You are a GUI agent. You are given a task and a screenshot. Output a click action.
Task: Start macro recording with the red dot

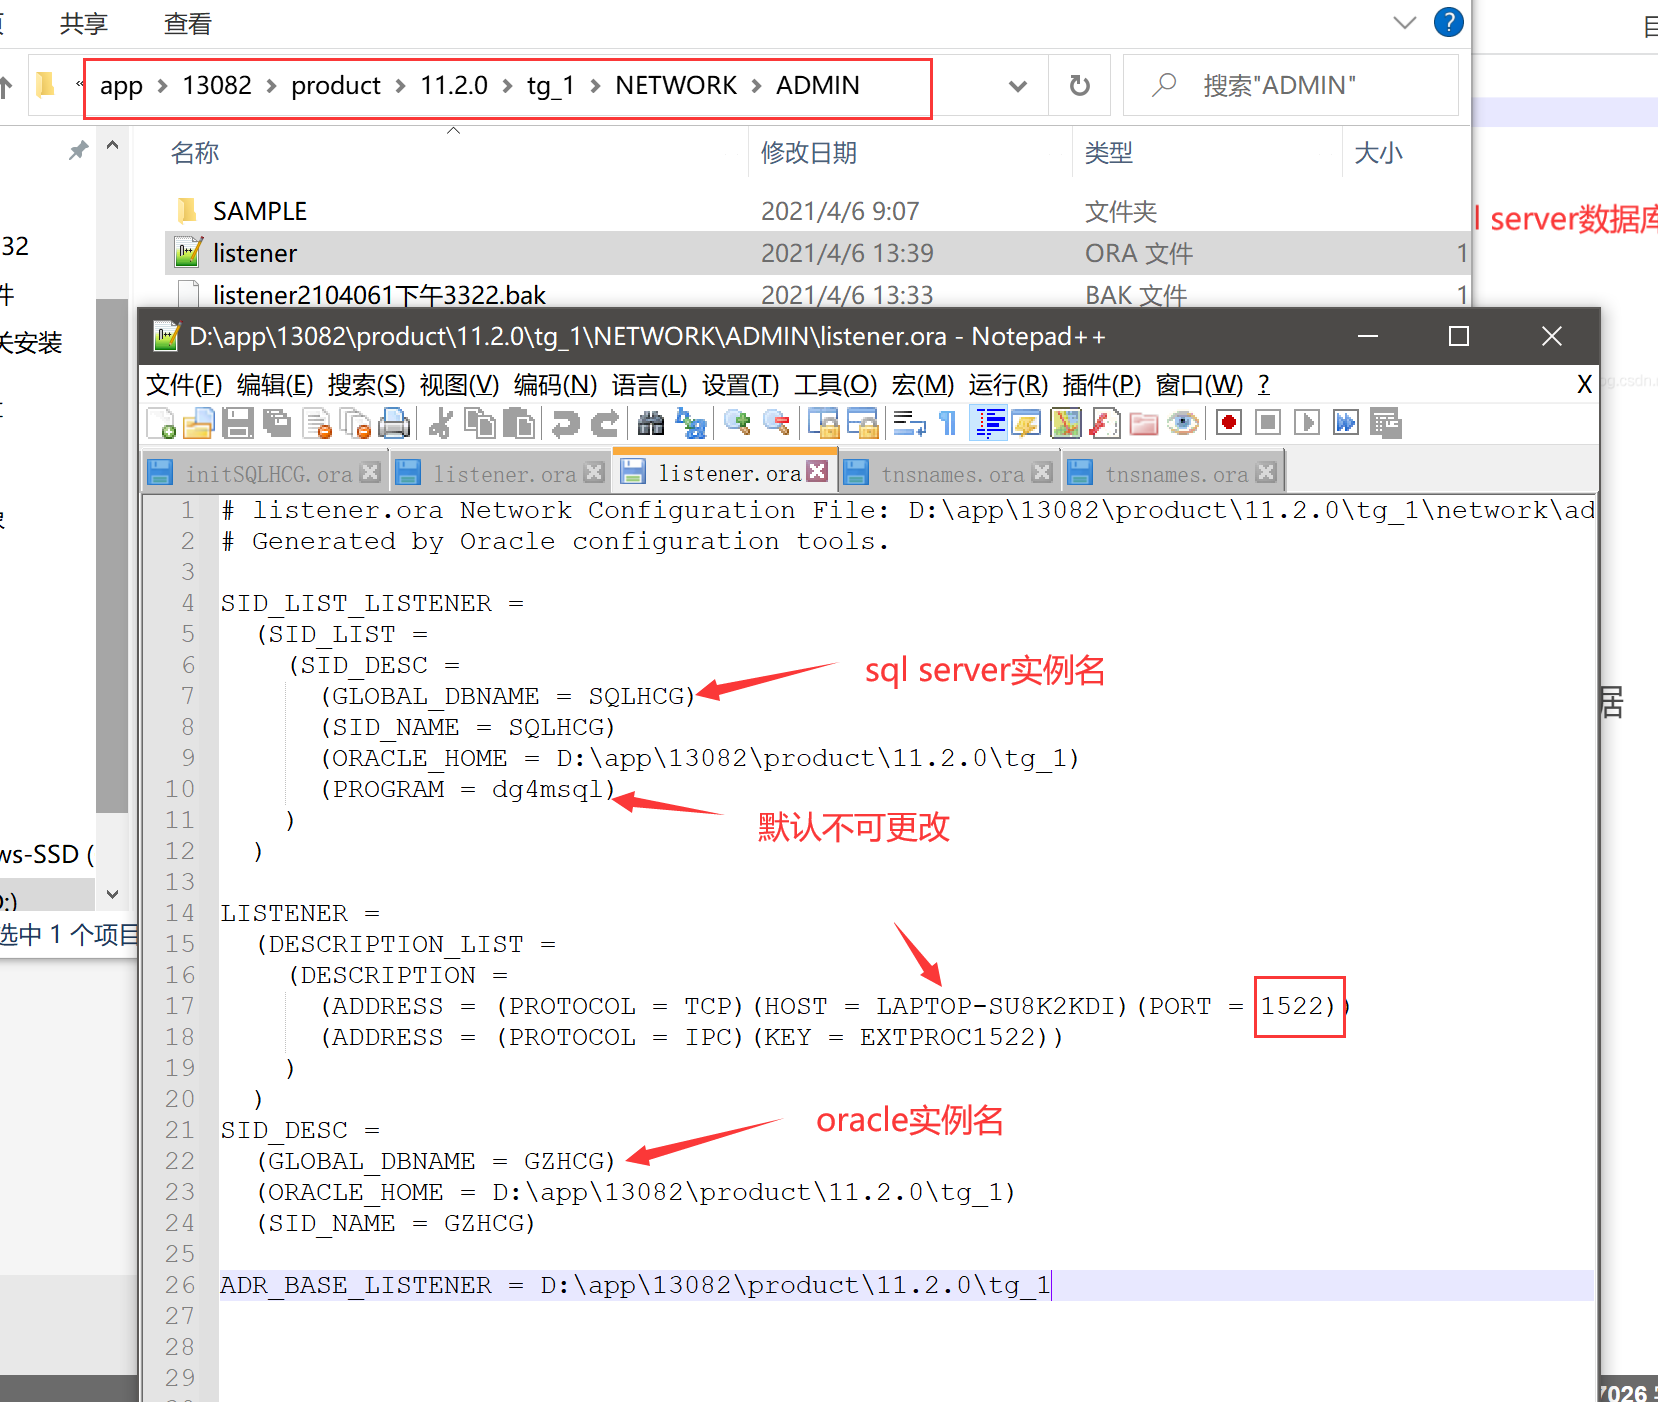coord(1229,423)
